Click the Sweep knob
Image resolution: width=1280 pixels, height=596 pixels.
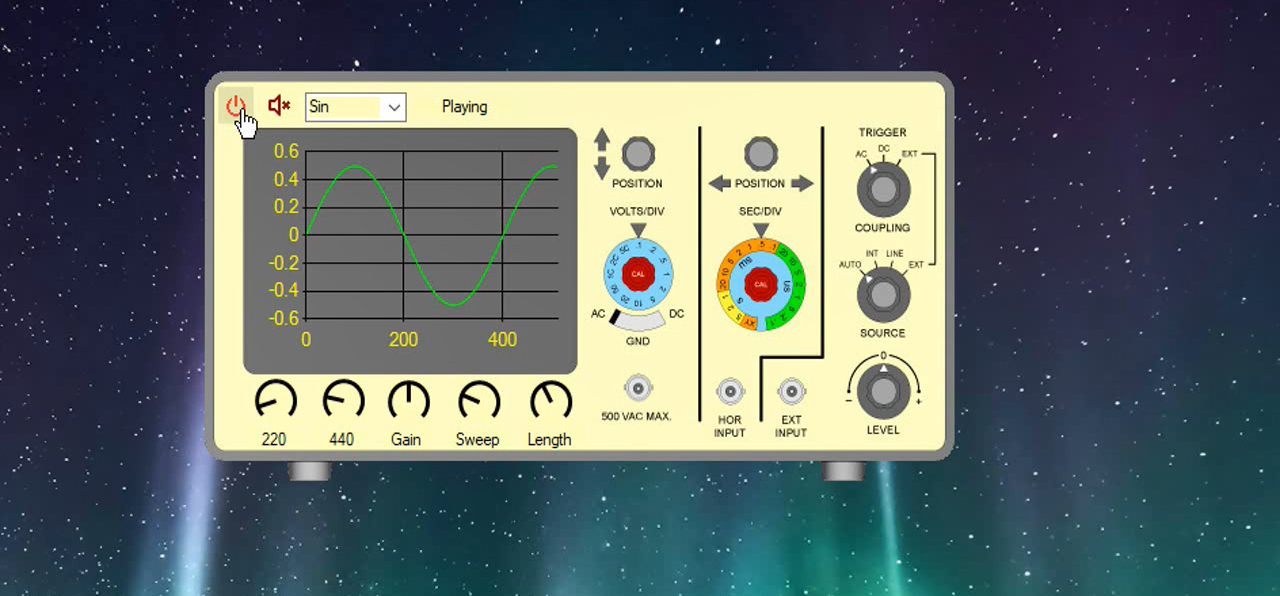[x=478, y=400]
